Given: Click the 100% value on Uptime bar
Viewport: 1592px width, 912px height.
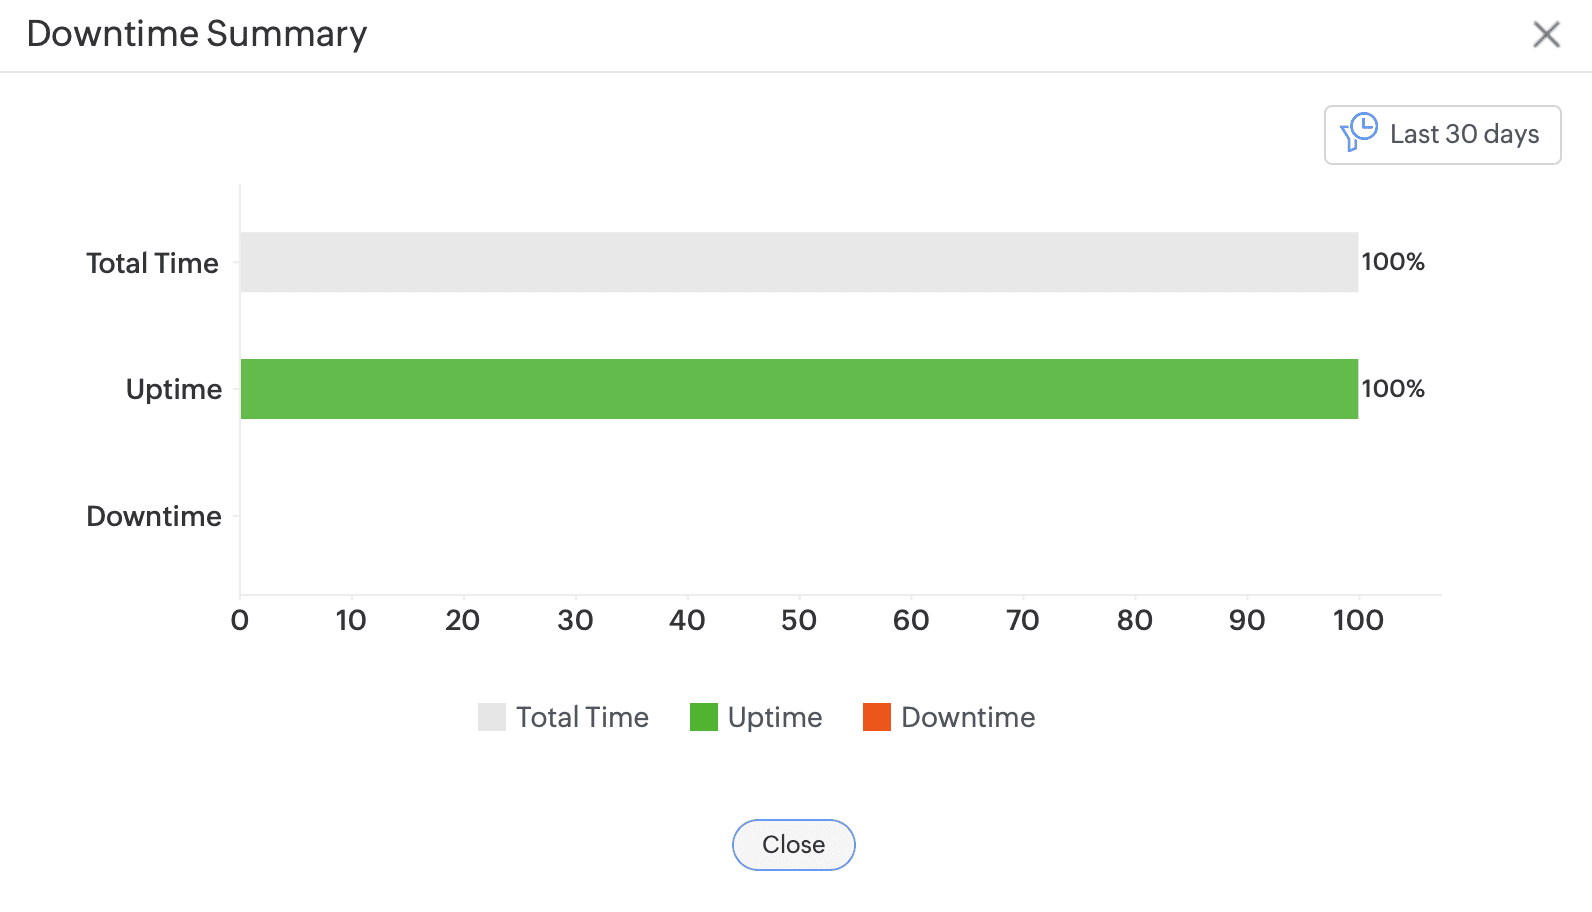Looking at the screenshot, I should [x=1393, y=389].
